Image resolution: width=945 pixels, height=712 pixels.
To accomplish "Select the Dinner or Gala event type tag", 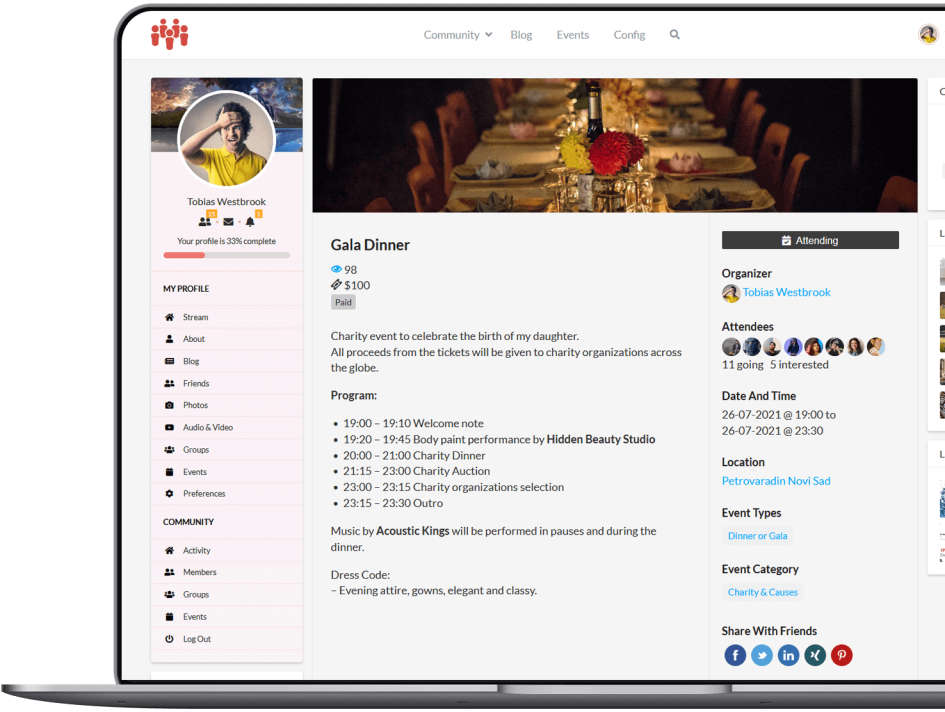I will tap(757, 536).
